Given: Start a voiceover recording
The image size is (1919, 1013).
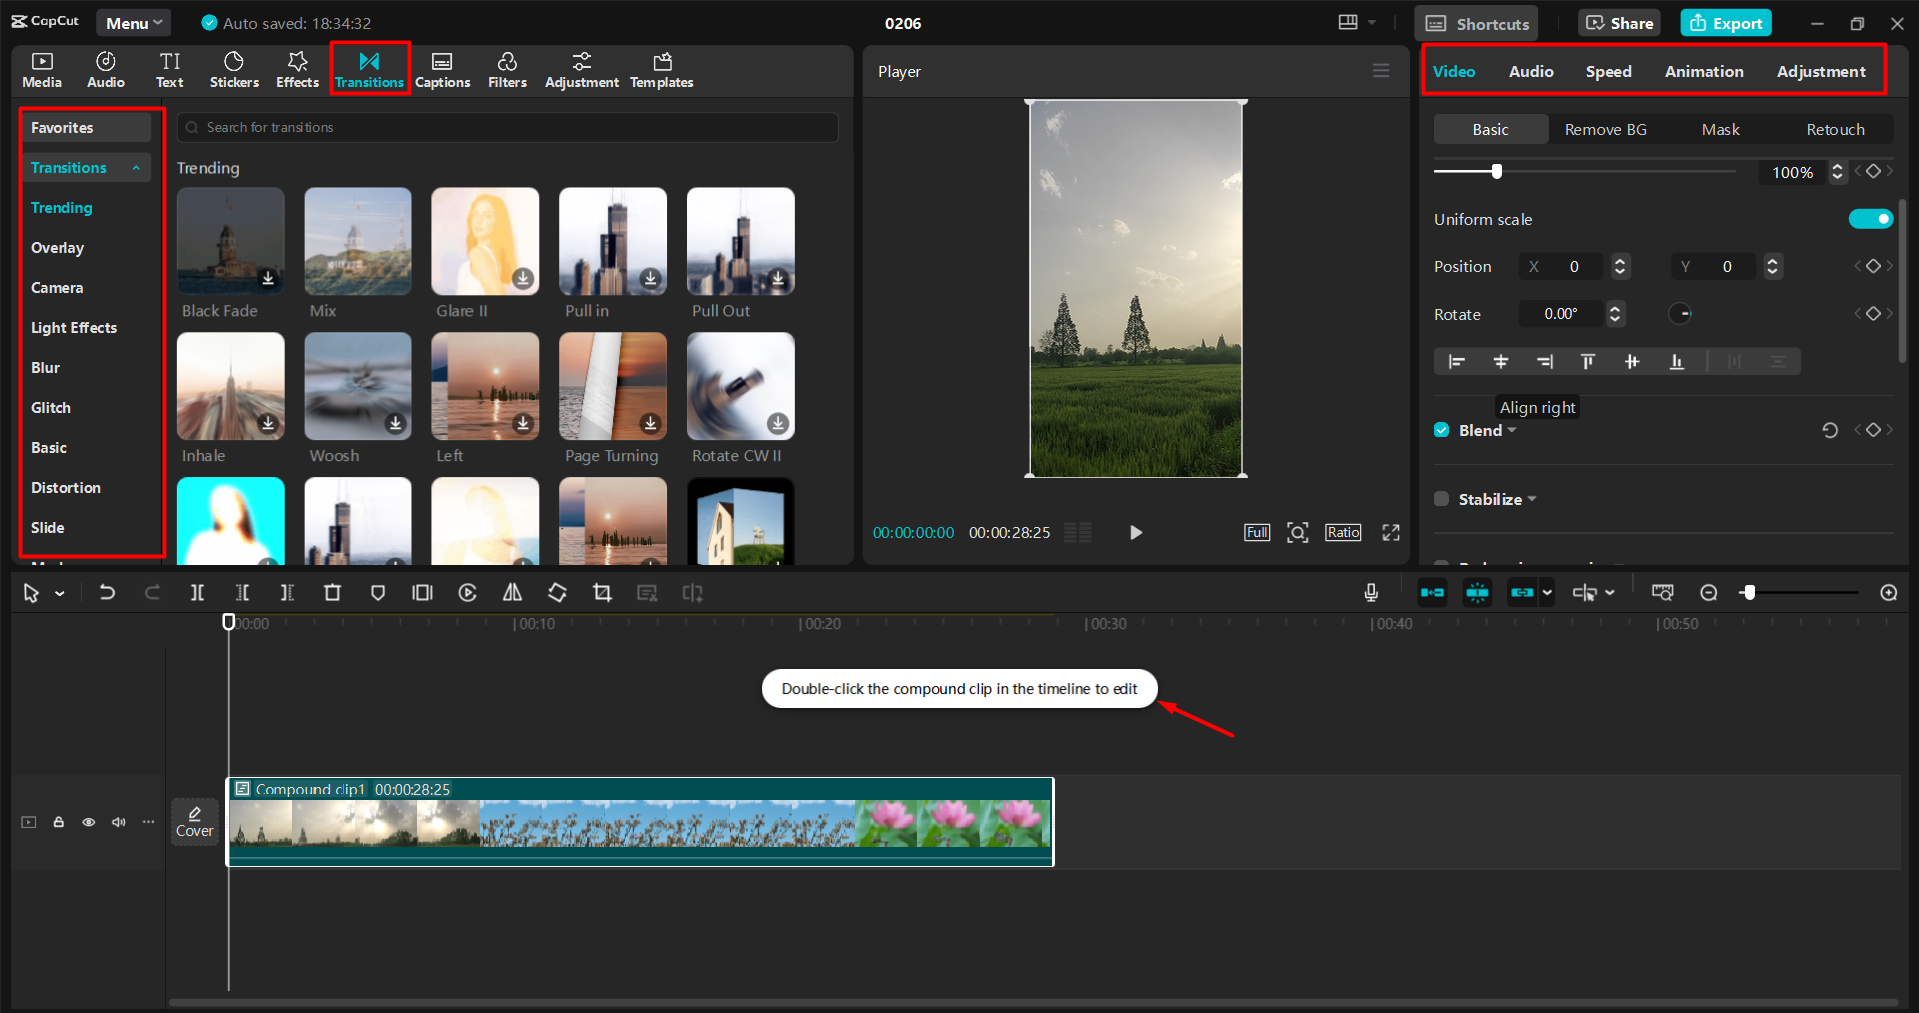Looking at the screenshot, I should [x=1371, y=592].
